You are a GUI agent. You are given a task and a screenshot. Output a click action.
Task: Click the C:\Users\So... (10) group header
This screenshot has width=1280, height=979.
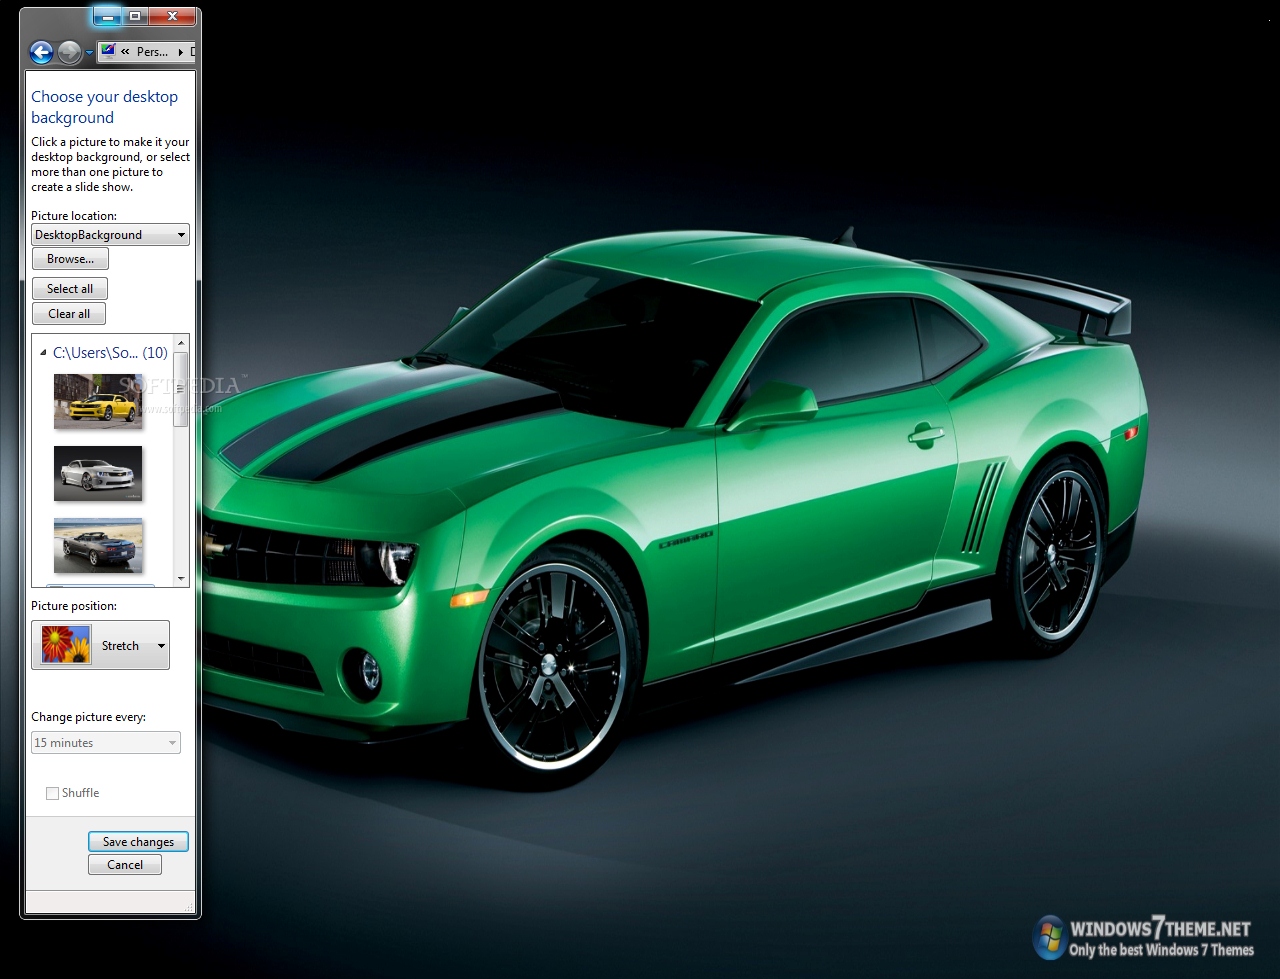(110, 353)
